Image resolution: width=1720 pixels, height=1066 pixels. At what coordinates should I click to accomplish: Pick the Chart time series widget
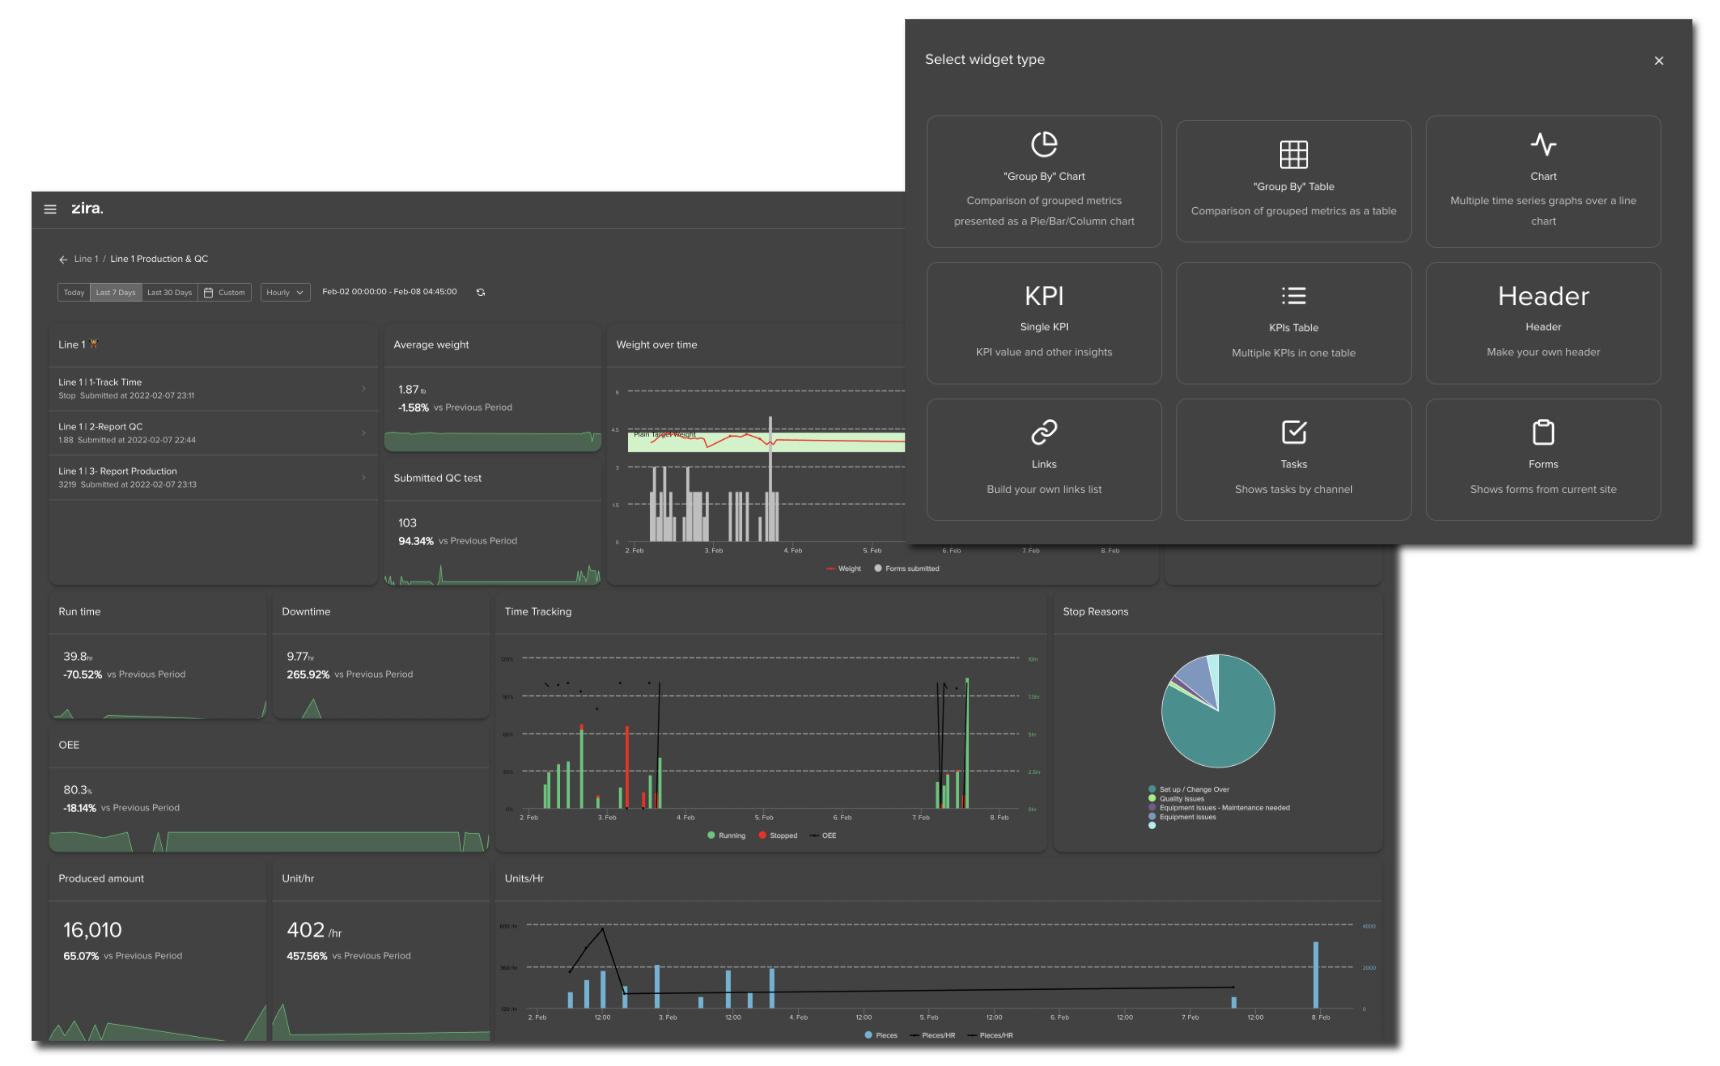click(1543, 181)
